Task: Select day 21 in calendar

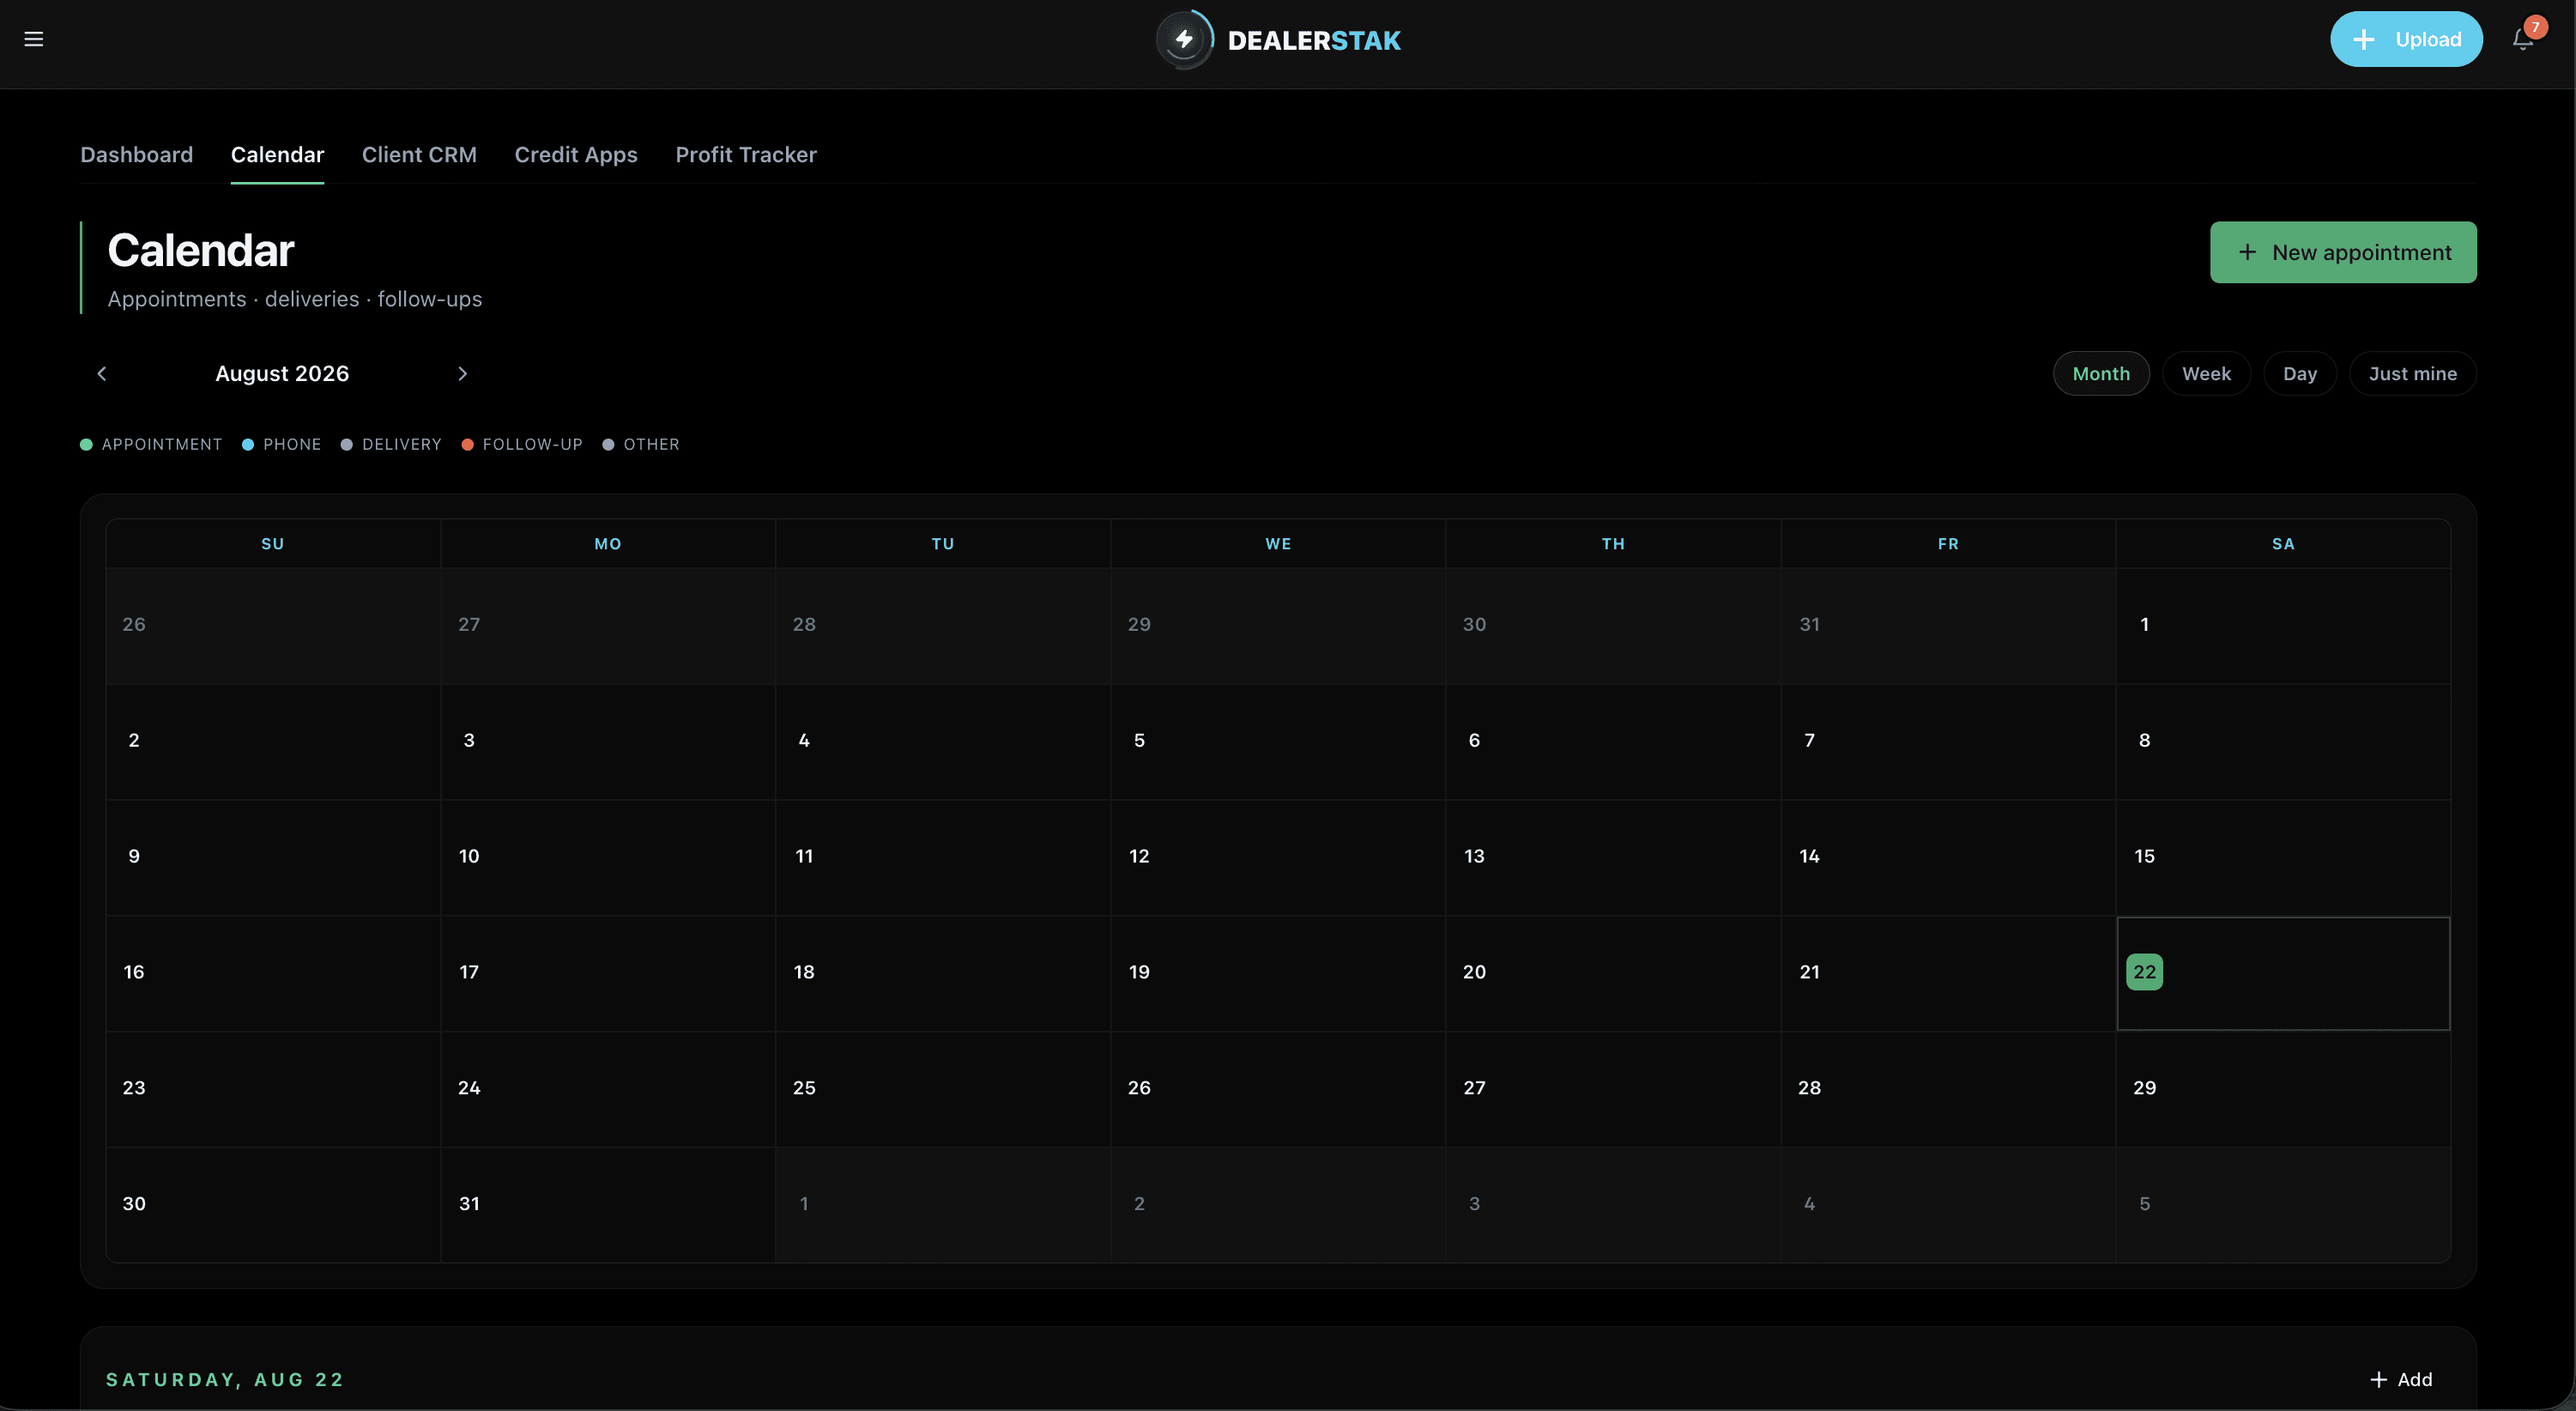Action: point(1948,973)
